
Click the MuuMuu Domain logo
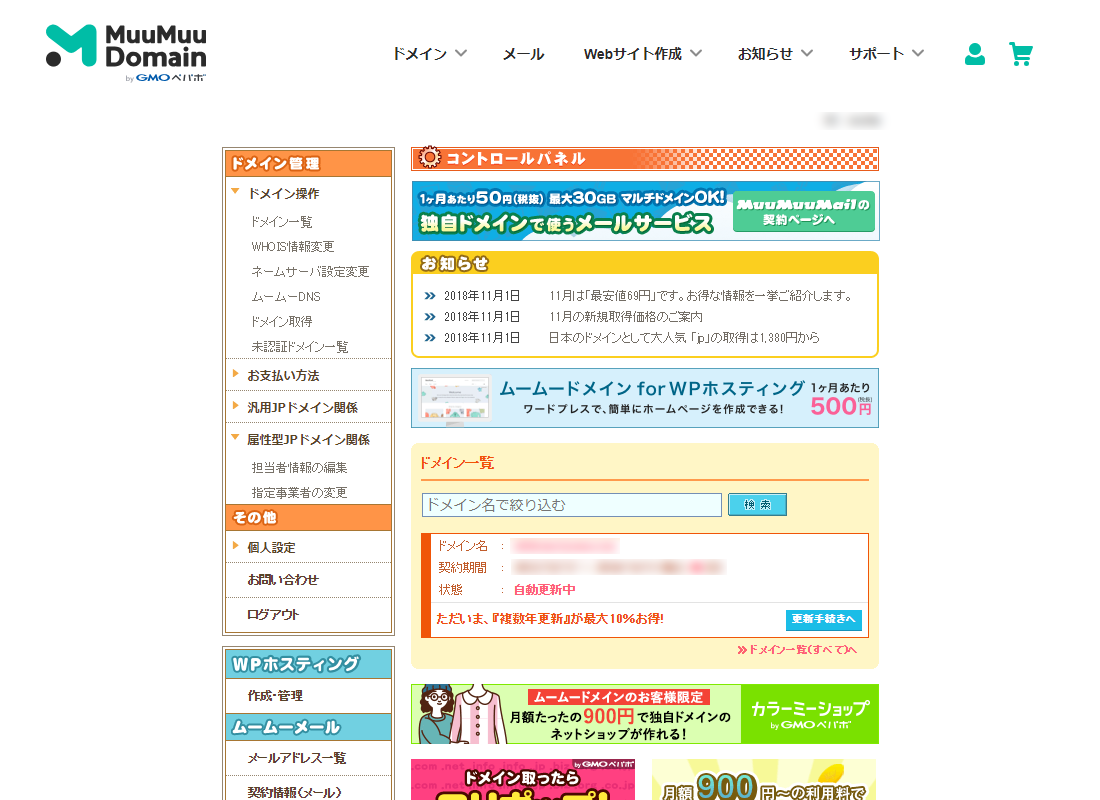(125, 54)
